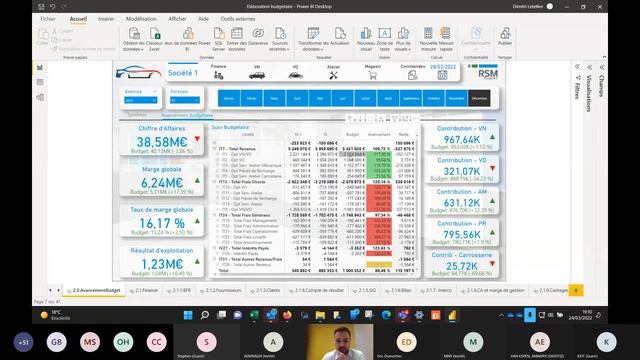Switch to the Synthèse report tab
Viewport: 640px width, 360px height.
(x=137, y=115)
